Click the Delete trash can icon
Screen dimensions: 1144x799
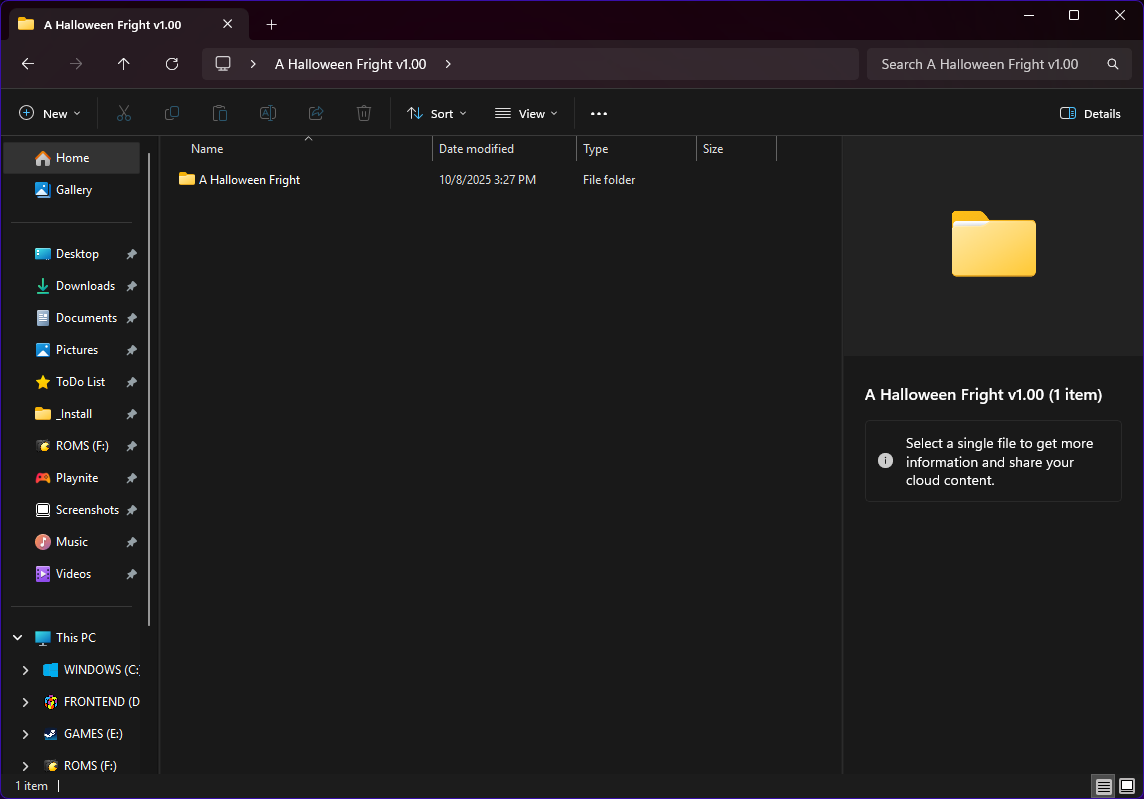click(x=364, y=114)
